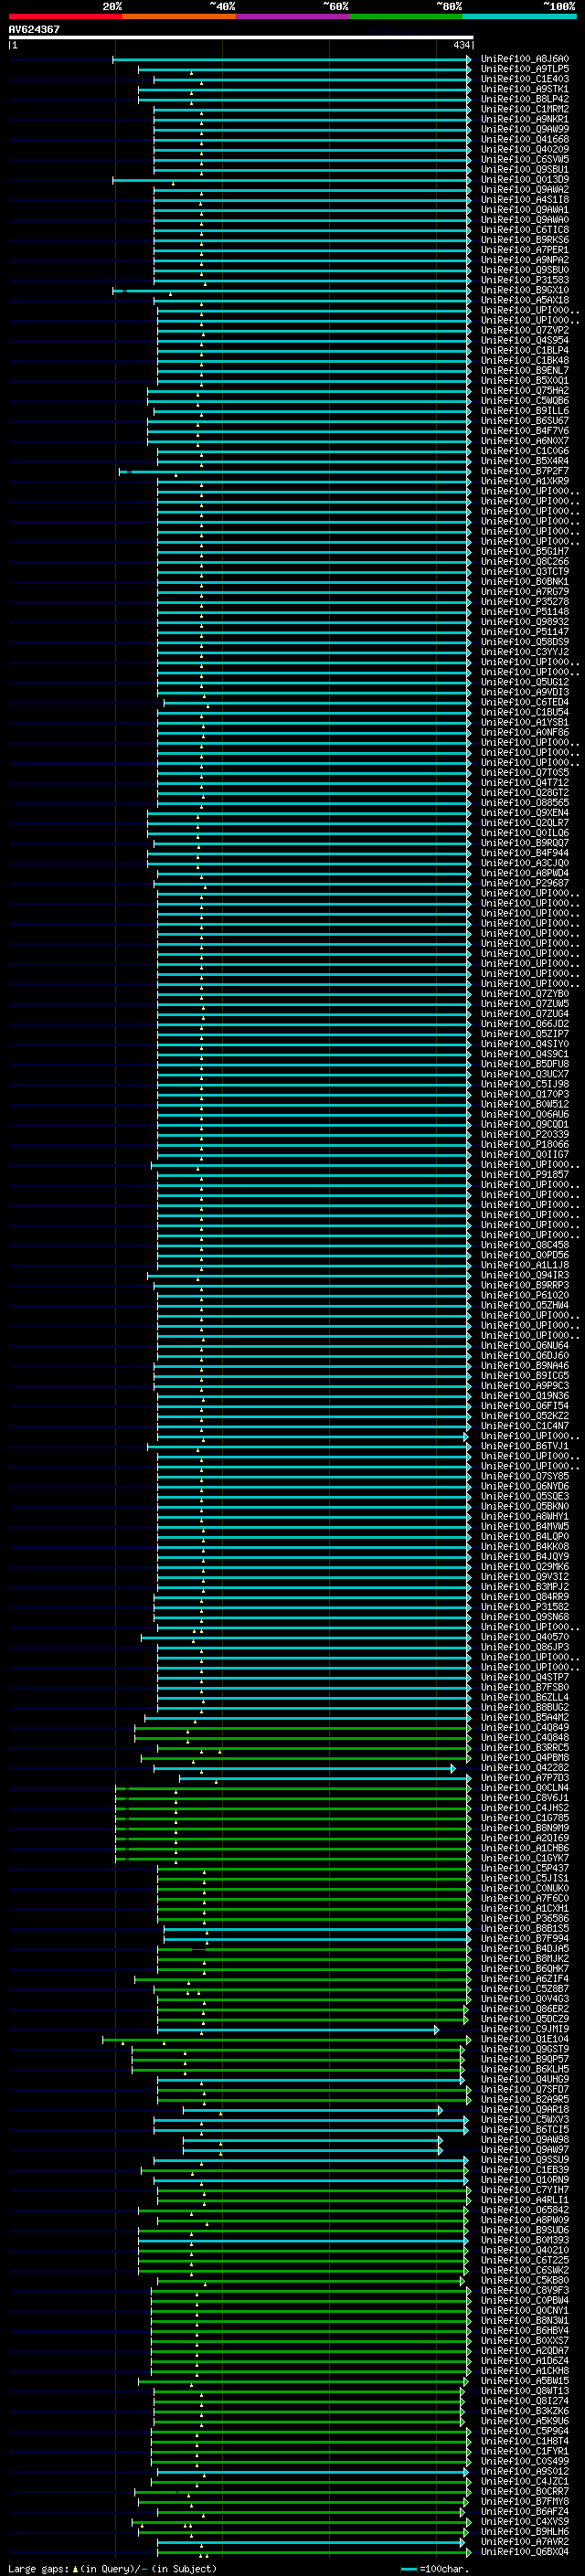Image resolution: width=585 pixels, height=2576 pixels.
Task: Click the short cyan bar for UniRef100_Q42282
Action: click(304, 1768)
